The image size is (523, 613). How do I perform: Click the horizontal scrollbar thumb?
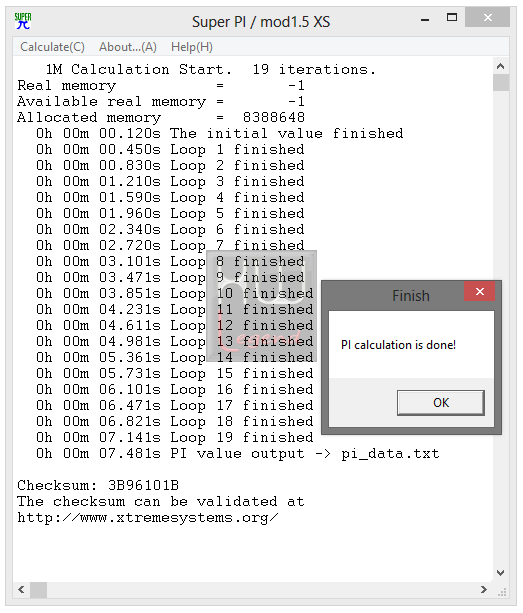(x=39, y=590)
